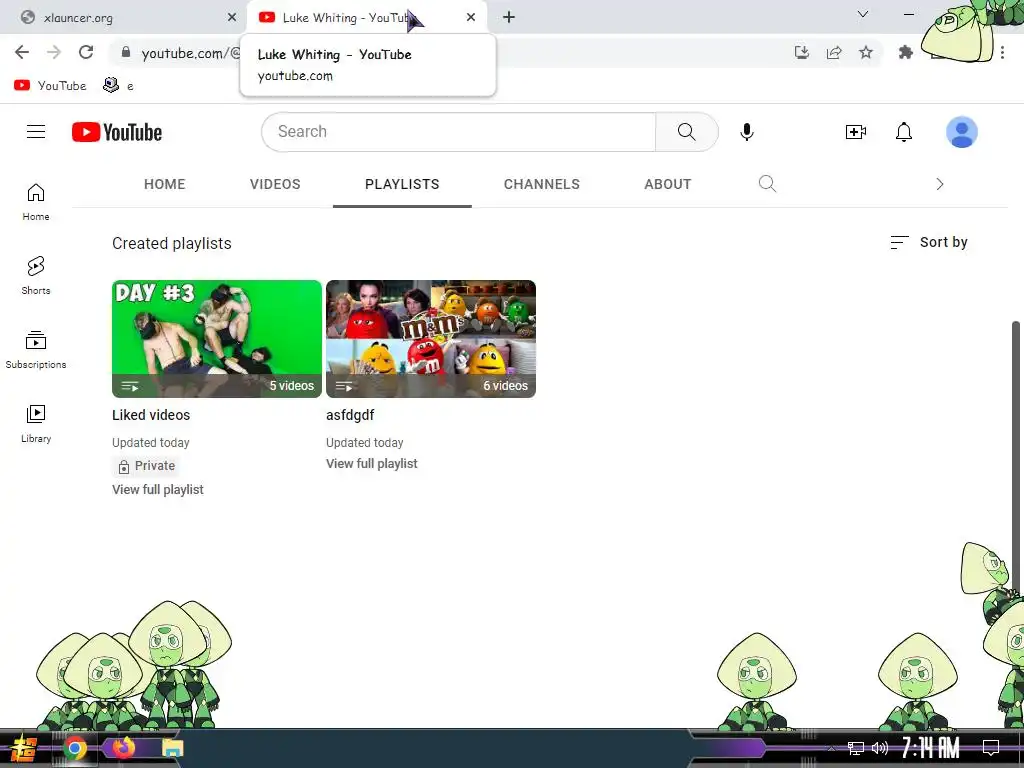
Task: Click the taskbar clock showing 7:14 AM
Action: (930, 748)
